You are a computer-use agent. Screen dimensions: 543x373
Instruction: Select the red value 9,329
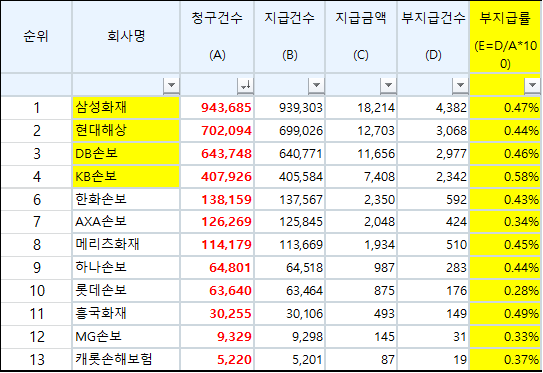pyautogui.click(x=234, y=337)
